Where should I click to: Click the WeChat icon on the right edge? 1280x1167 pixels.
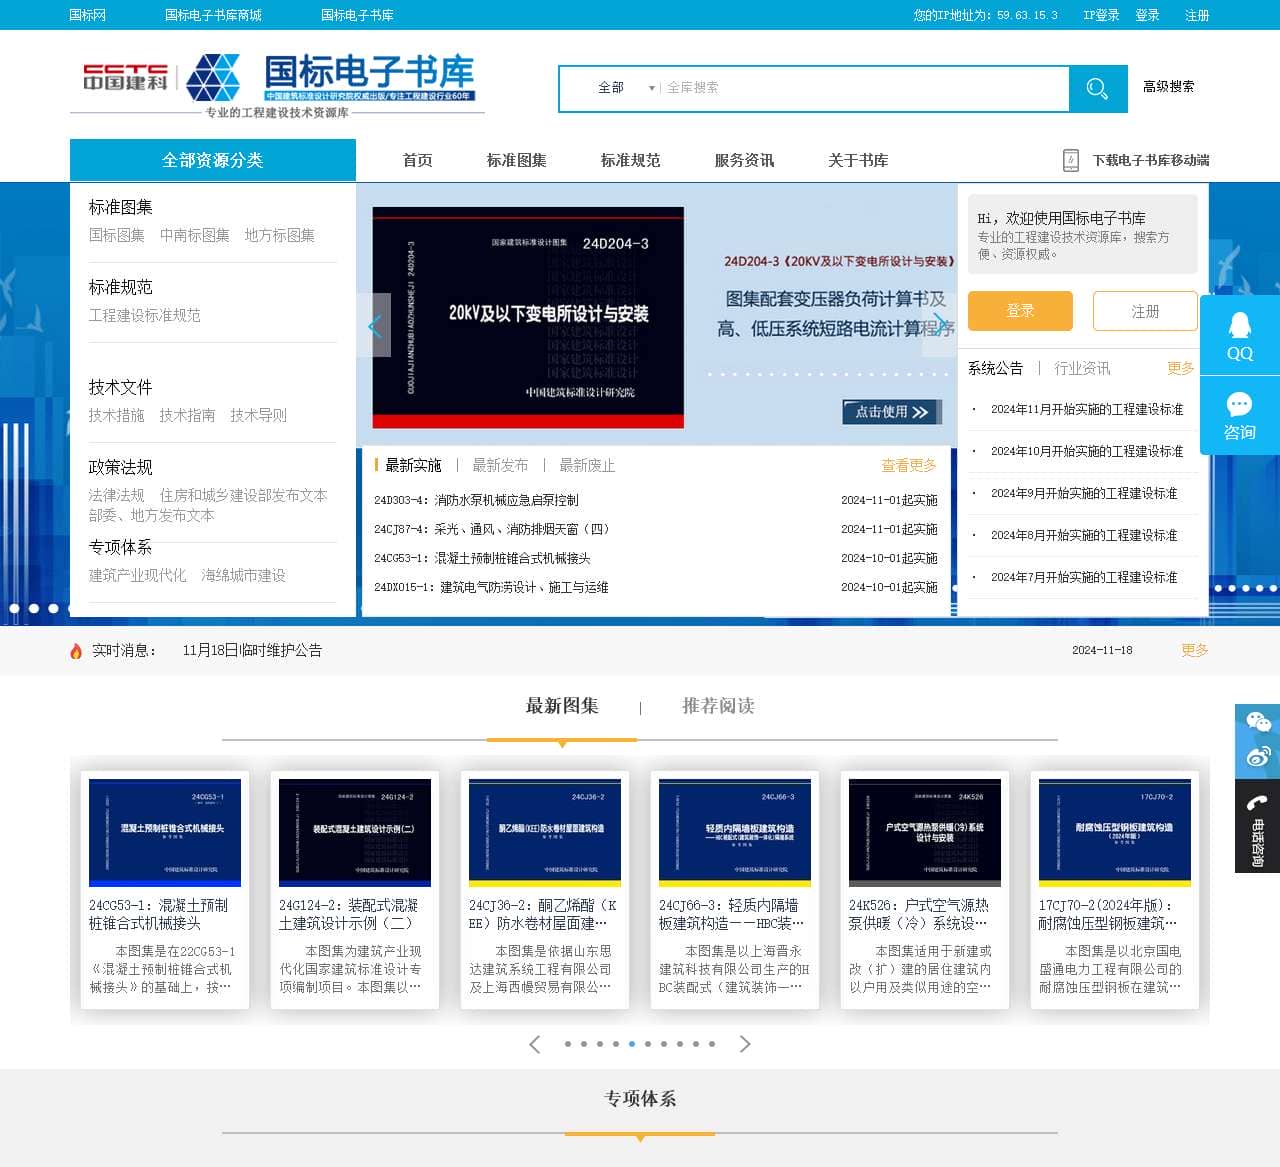pos(1258,720)
